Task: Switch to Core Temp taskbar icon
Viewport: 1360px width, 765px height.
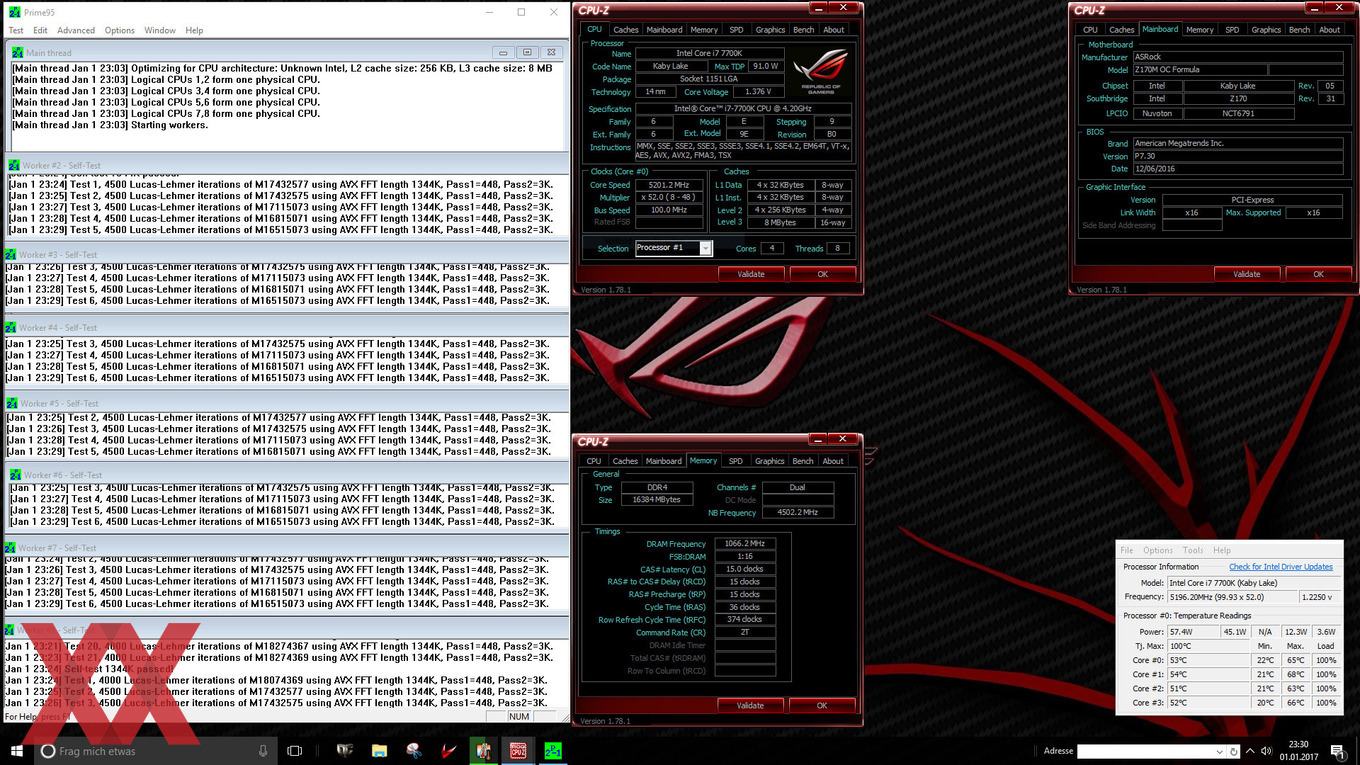Action: pos(483,751)
